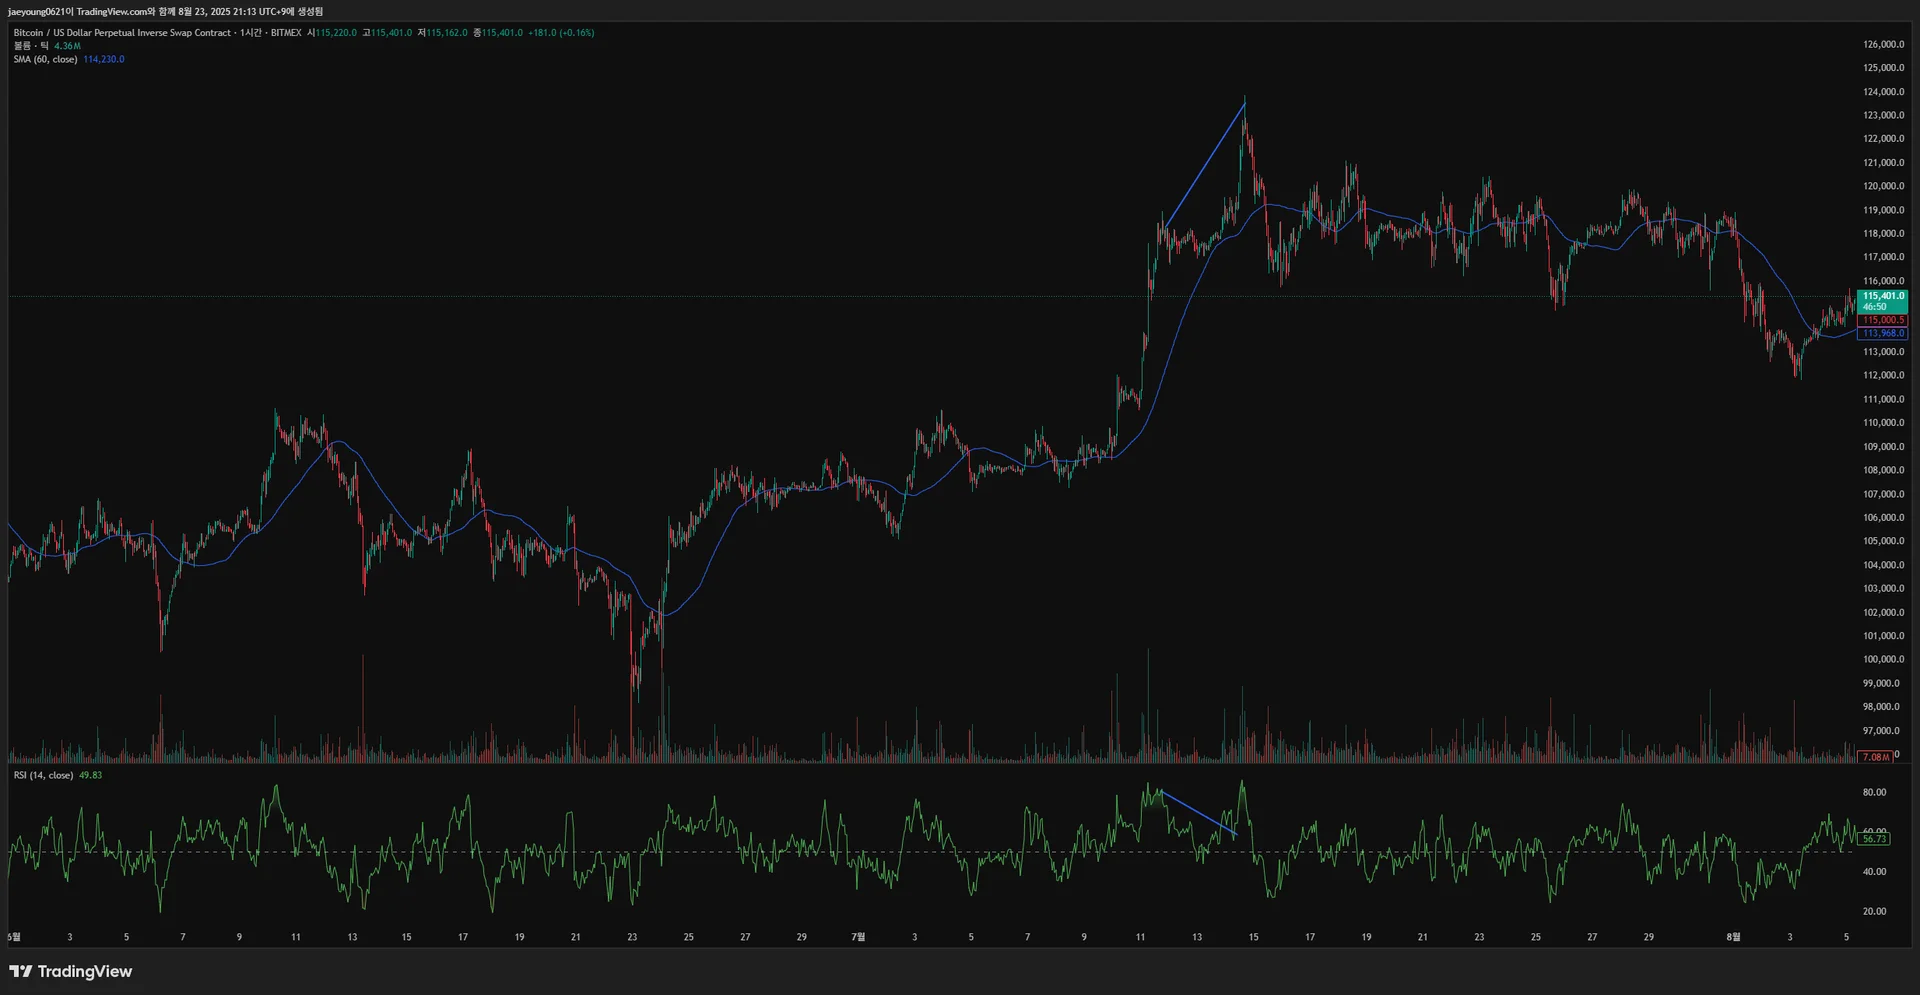Click the 4.36M volume tick legend value
Screen dimensions: 1920x995
[67, 46]
